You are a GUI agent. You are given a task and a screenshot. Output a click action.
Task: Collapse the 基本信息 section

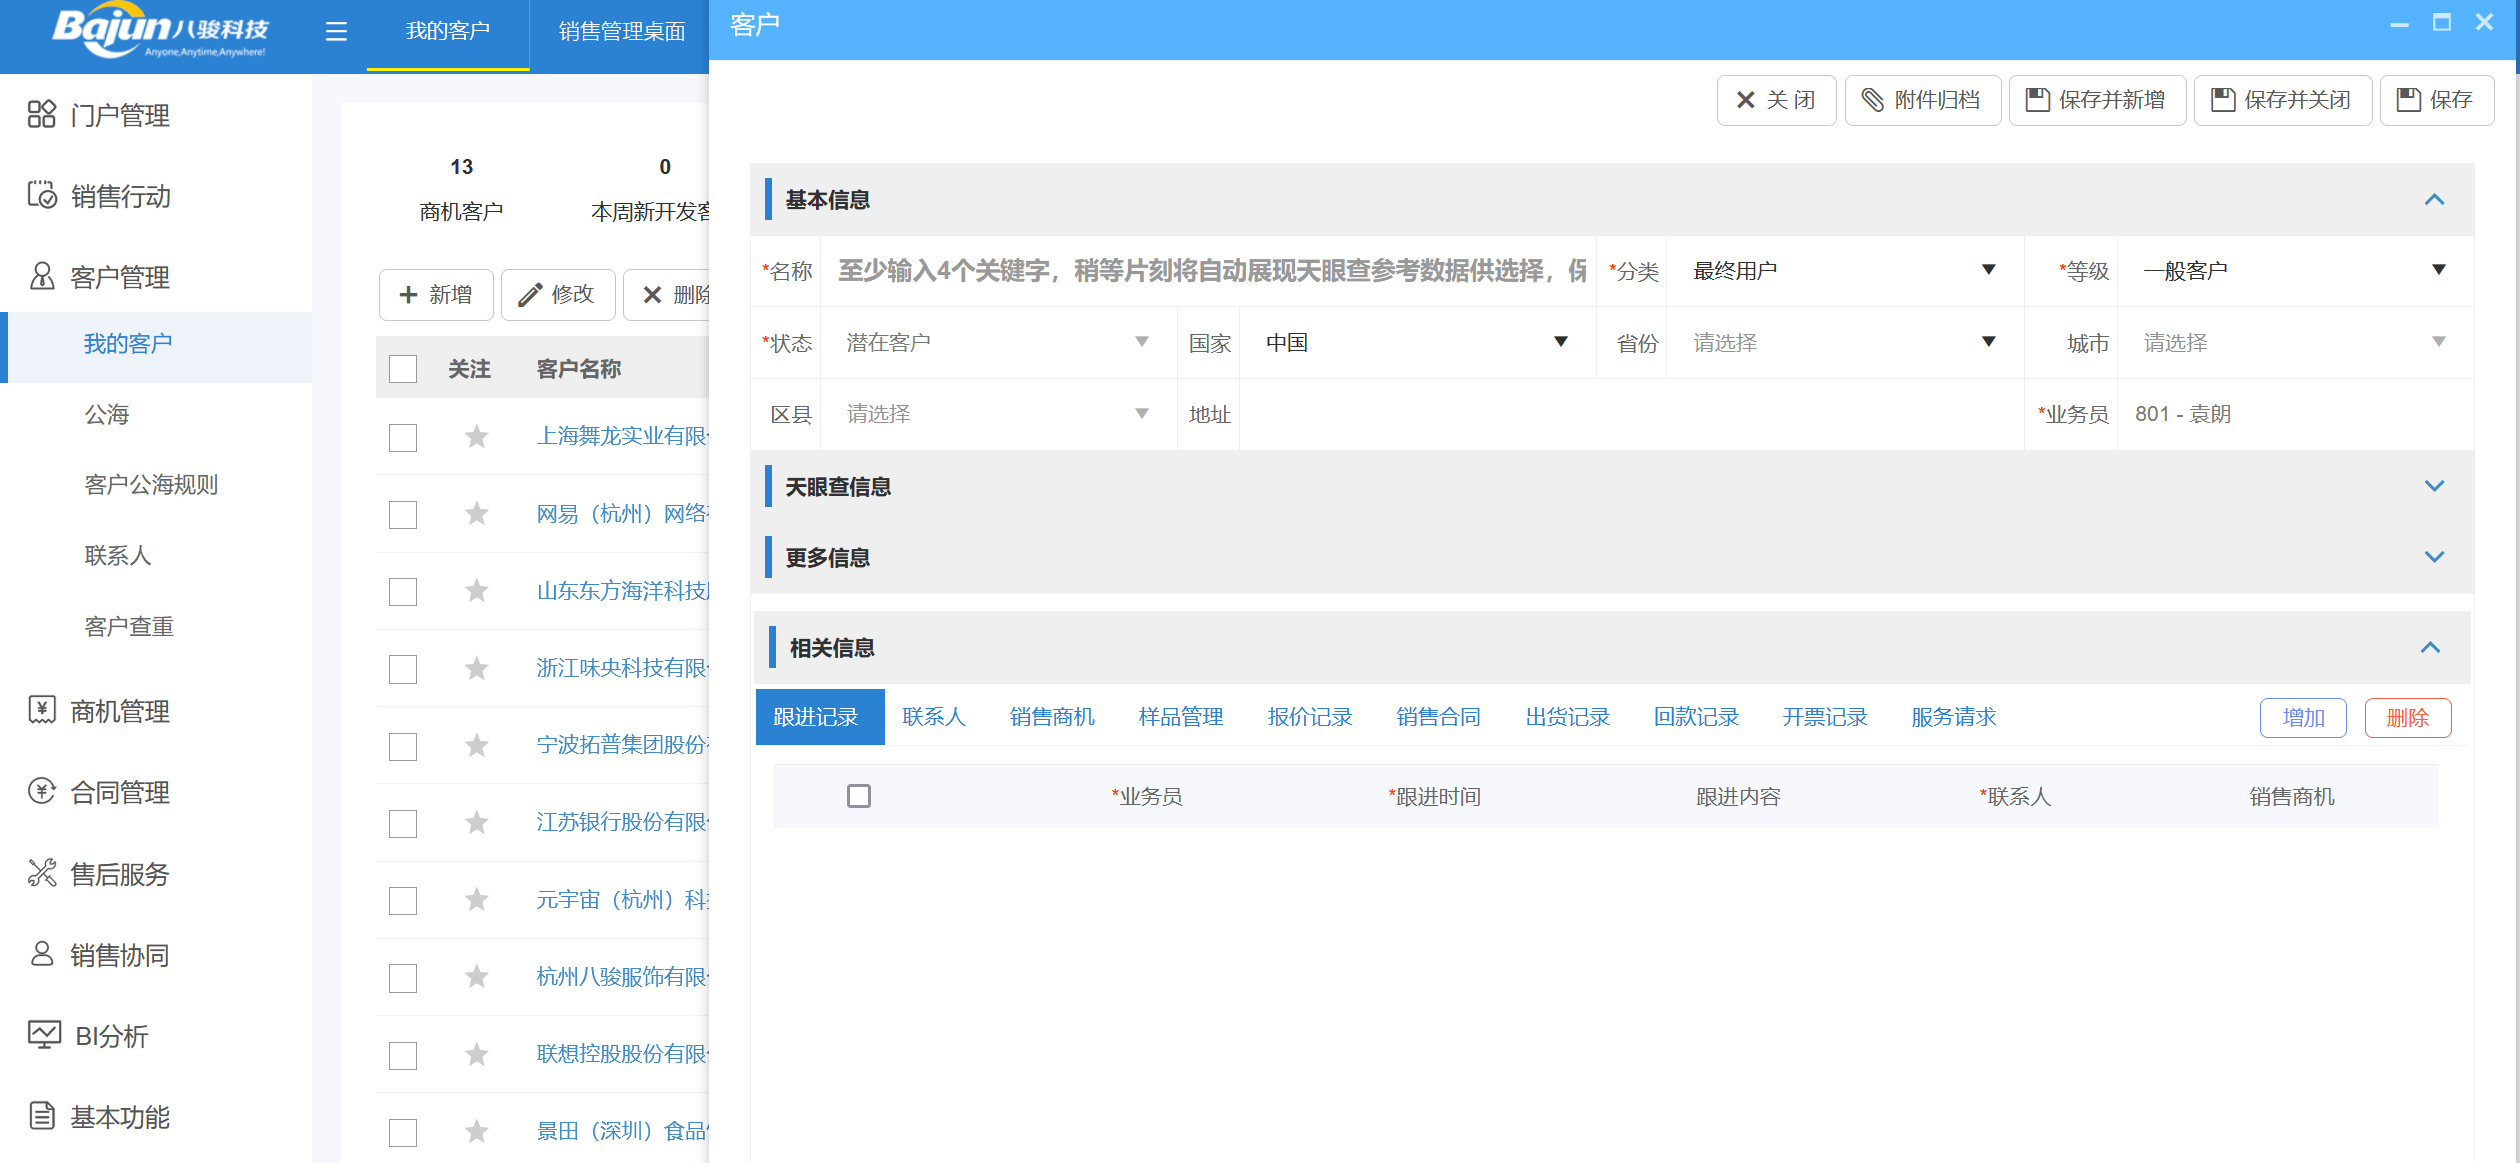[x=2433, y=200]
